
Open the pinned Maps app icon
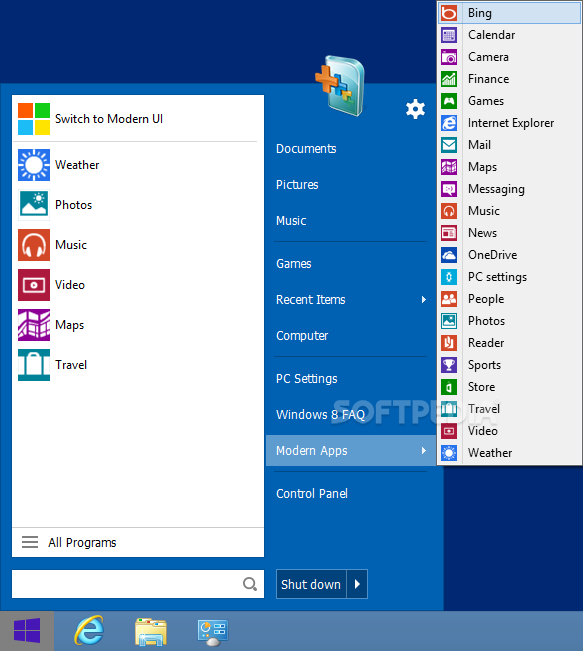[x=34, y=325]
